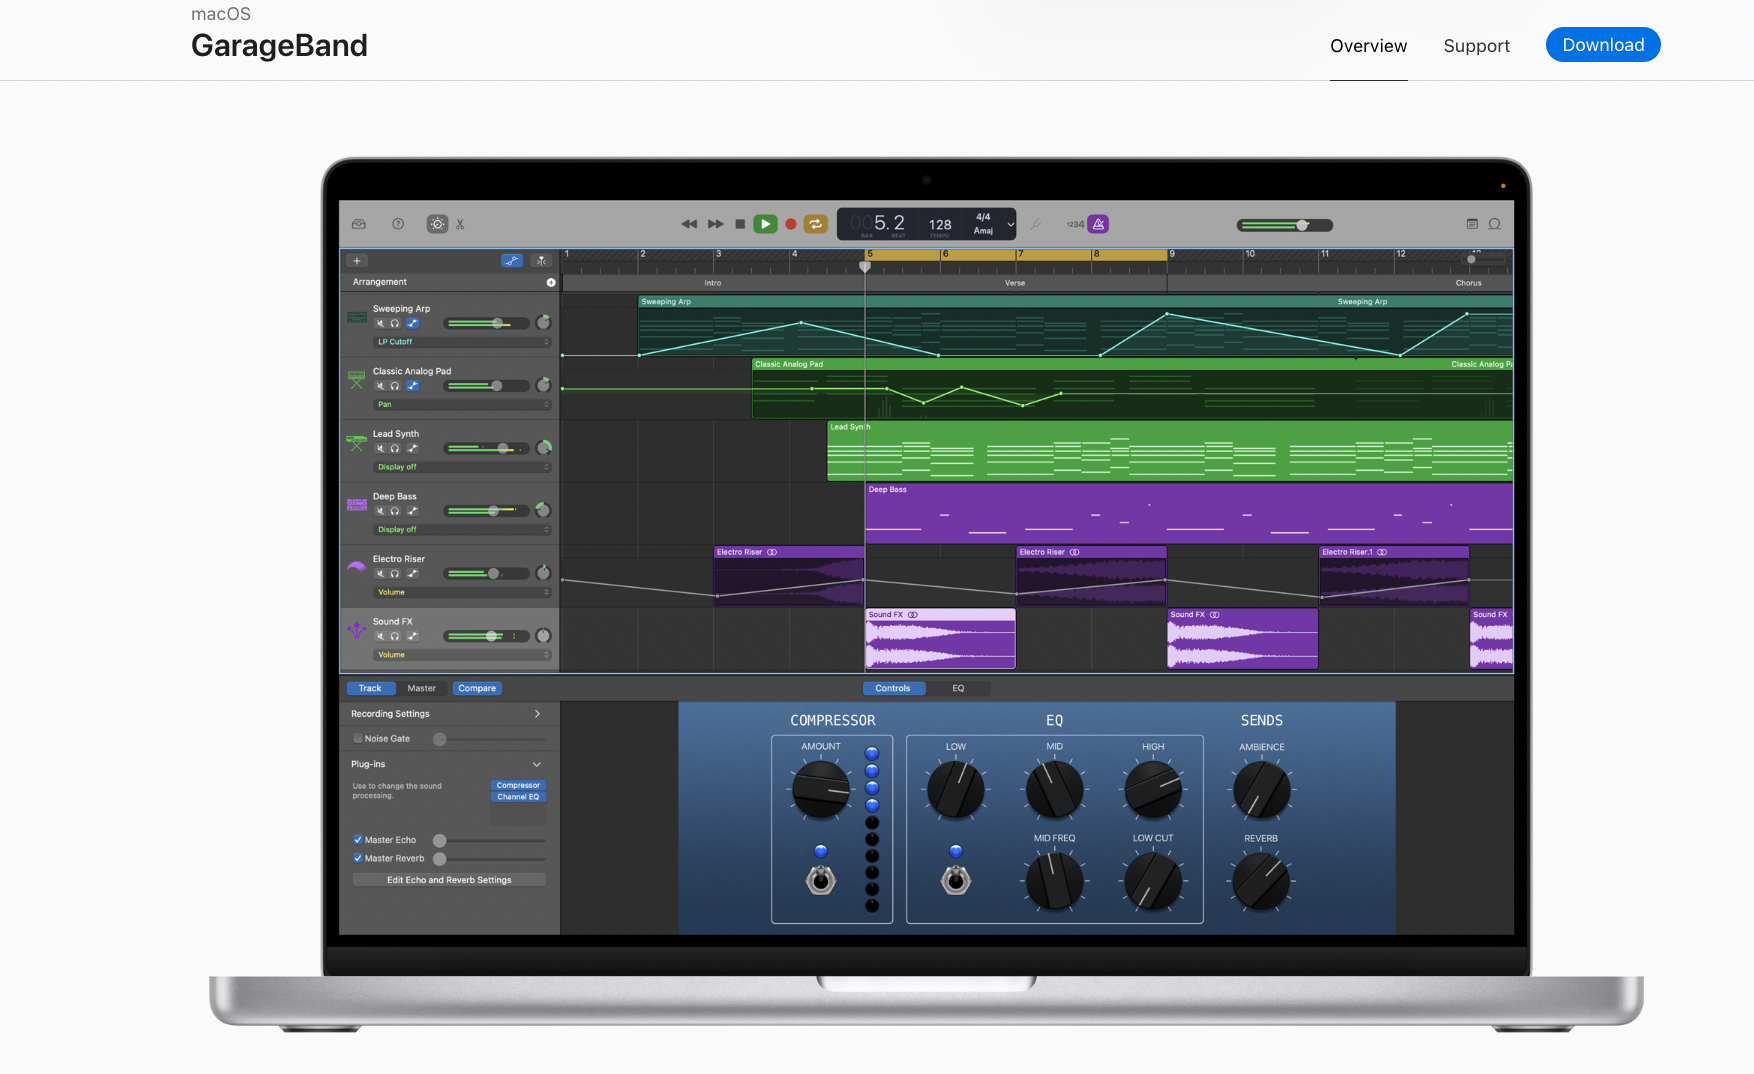The height and width of the screenshot is (1074, 1754).
Task: Switch to the EQ tab
Action: [958, 688]
